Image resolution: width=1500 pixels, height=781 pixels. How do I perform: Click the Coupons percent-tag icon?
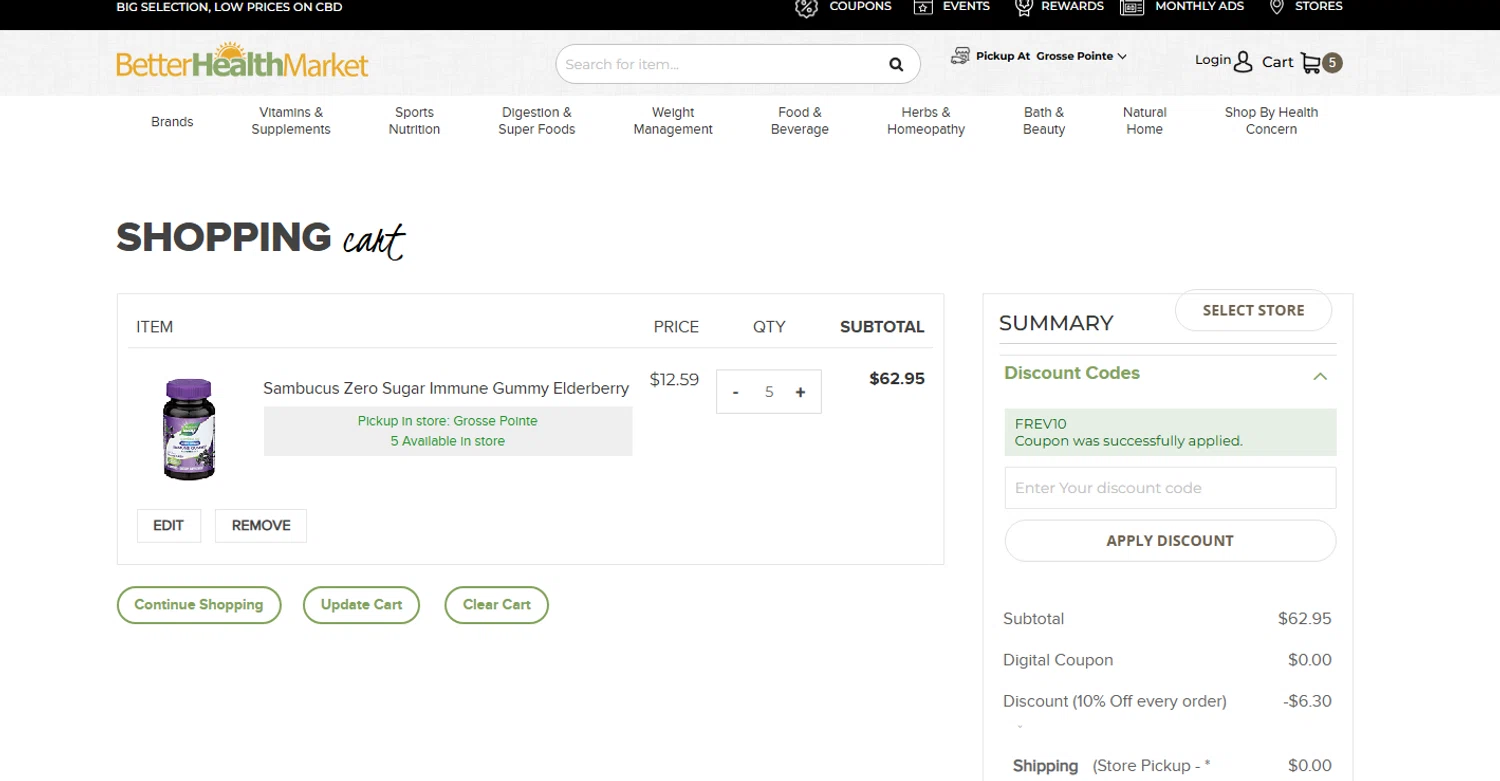click(x=806, y=8)
